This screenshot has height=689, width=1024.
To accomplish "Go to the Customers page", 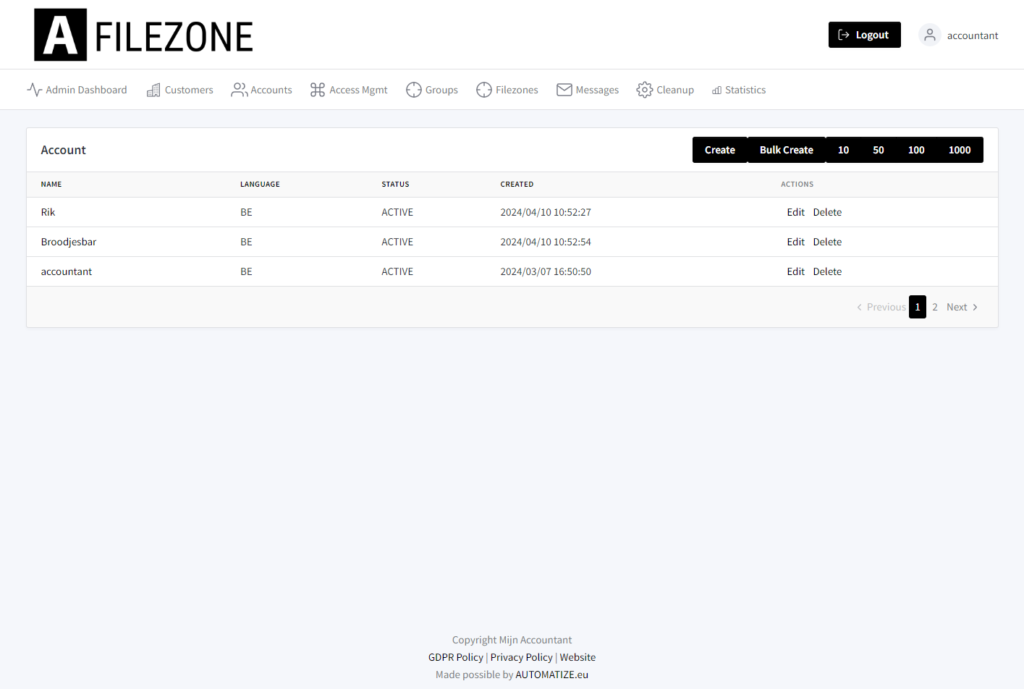I will coord(180,89).
